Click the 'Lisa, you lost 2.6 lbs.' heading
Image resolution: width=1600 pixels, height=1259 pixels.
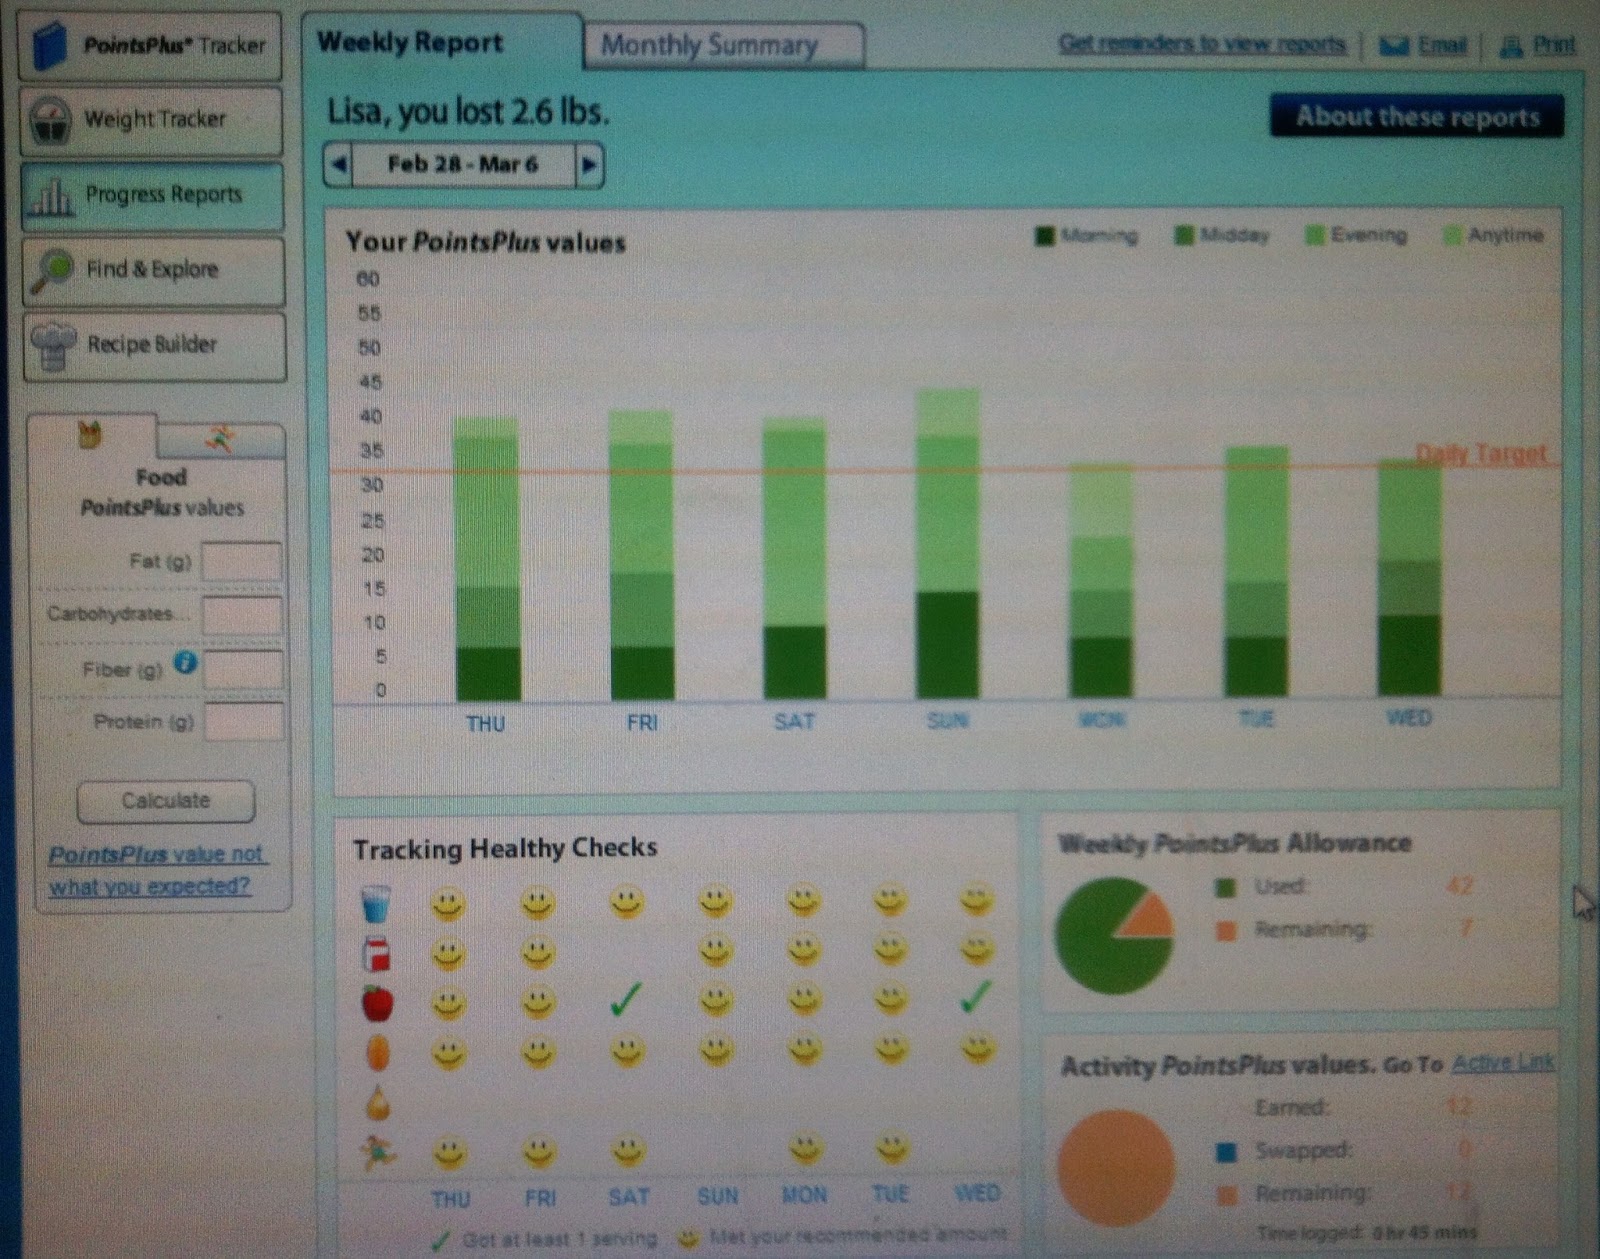click(x=467, y=111)
